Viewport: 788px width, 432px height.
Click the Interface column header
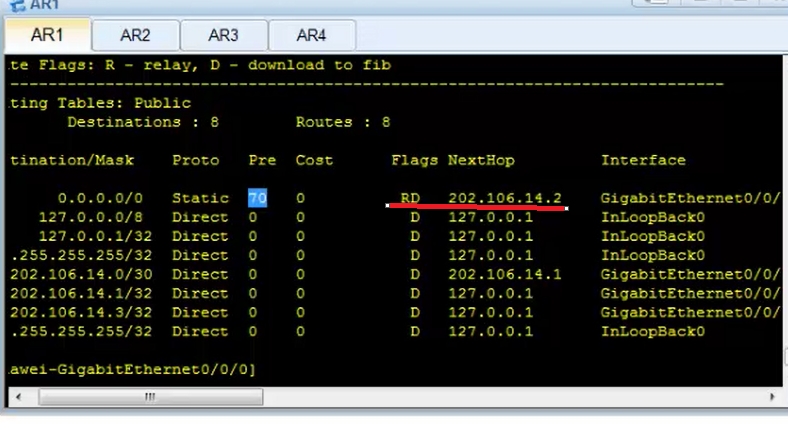coord(643,160)
